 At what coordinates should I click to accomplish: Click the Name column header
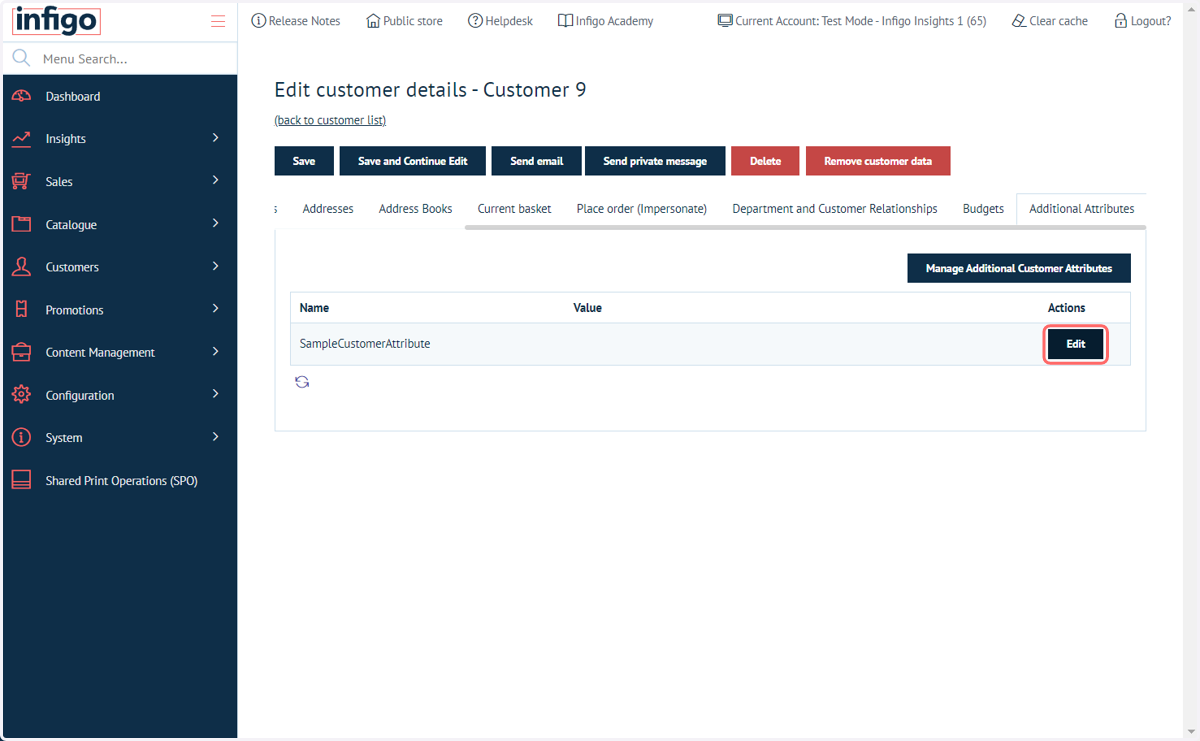point(314,308)
